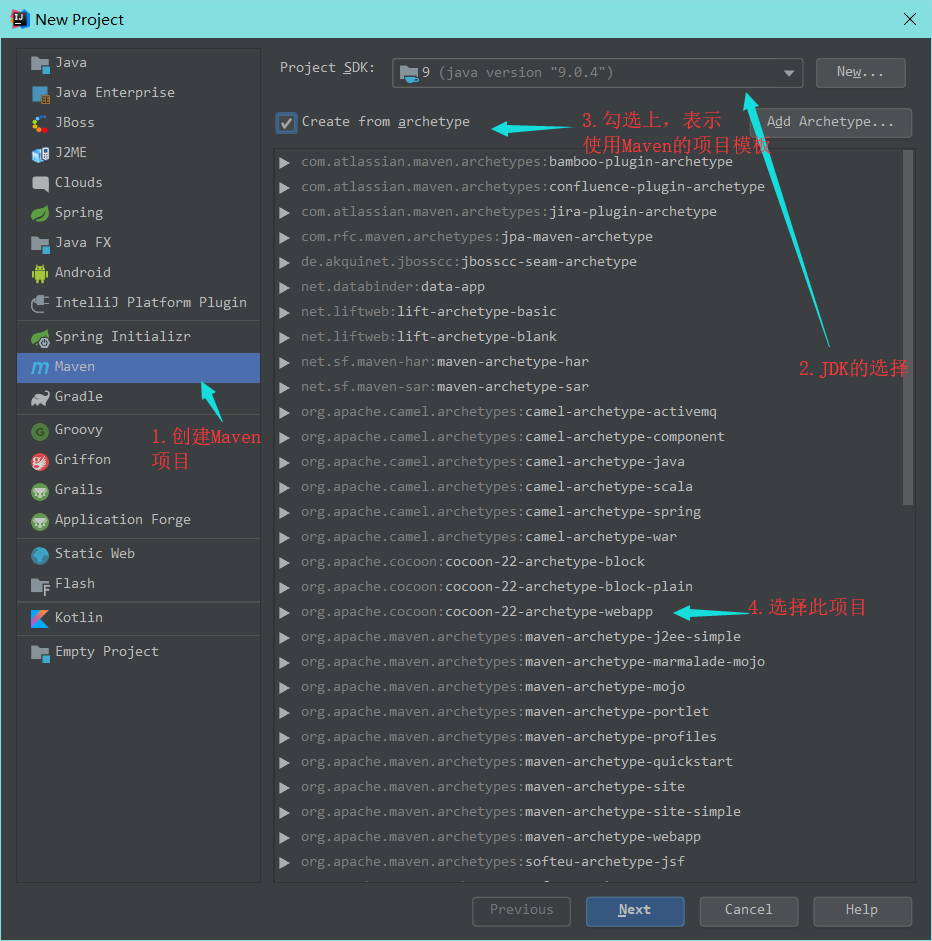Click the J2ME icon

(x=40, y=154)
